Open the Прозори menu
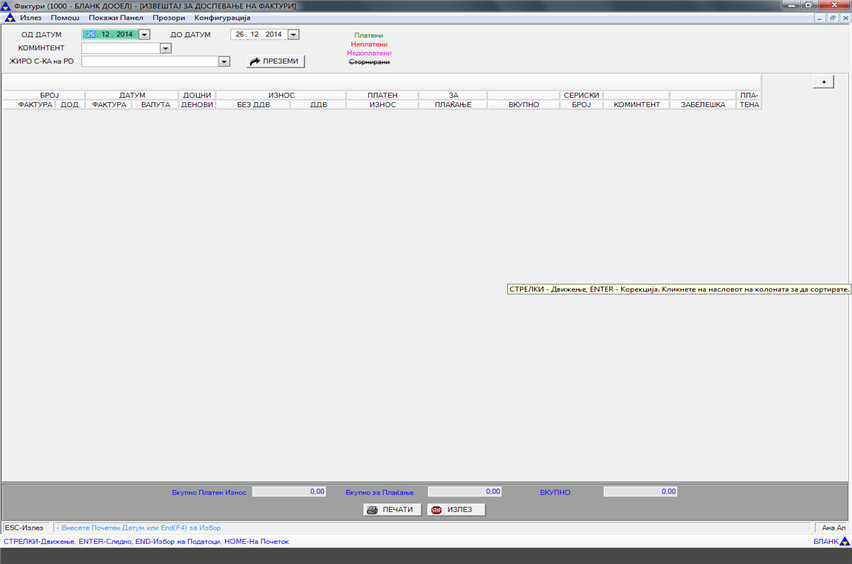 click(x=169, y=18)
